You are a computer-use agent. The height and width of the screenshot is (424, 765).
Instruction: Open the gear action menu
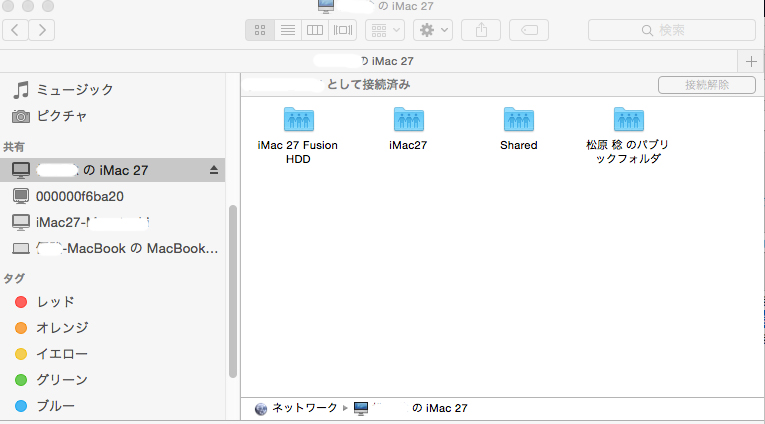[433, 30]
